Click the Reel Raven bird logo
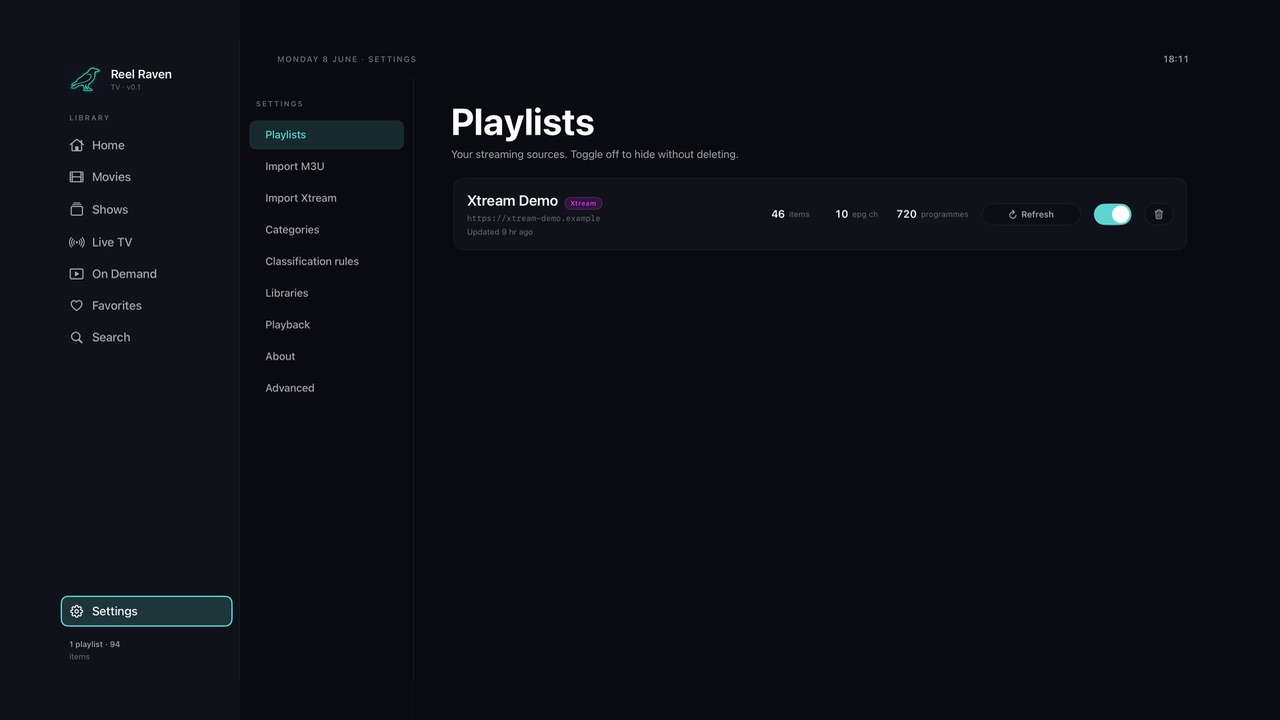Viewport: 1280px width, 720px height. coord(85,79)
